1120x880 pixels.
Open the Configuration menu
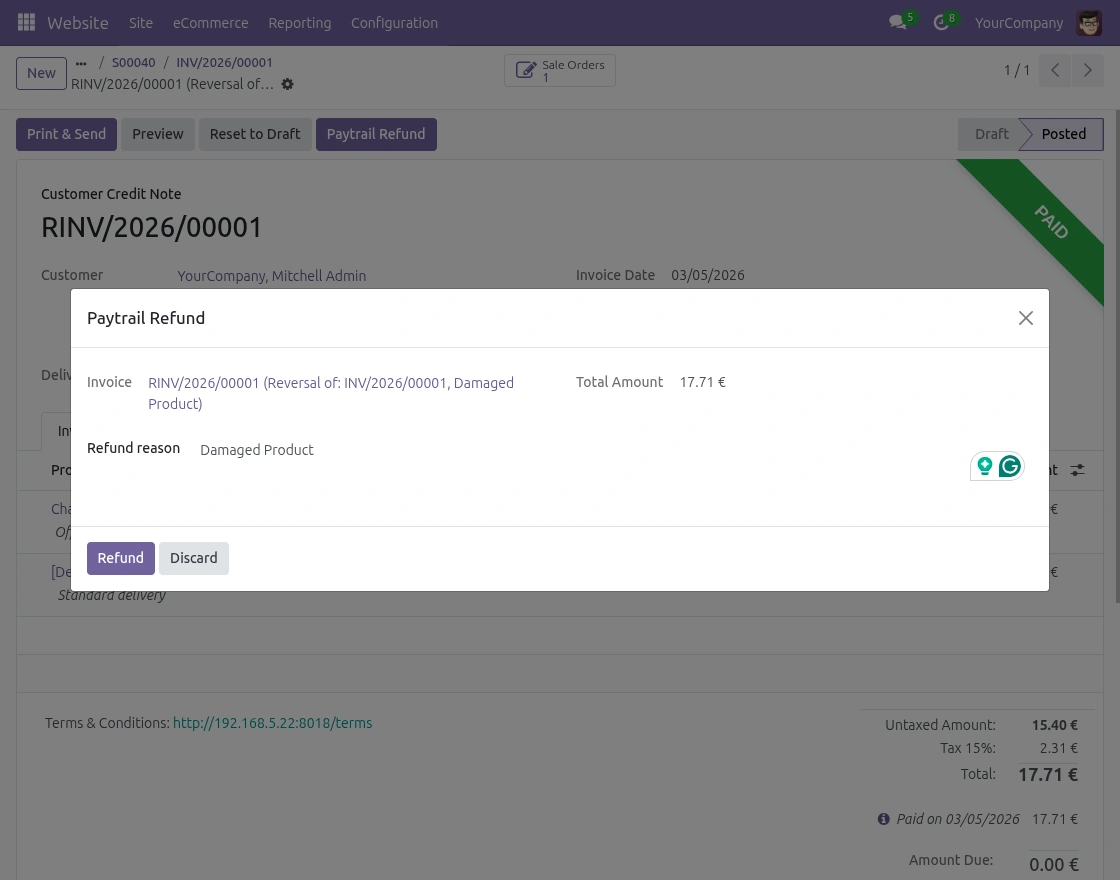point(394,22)
